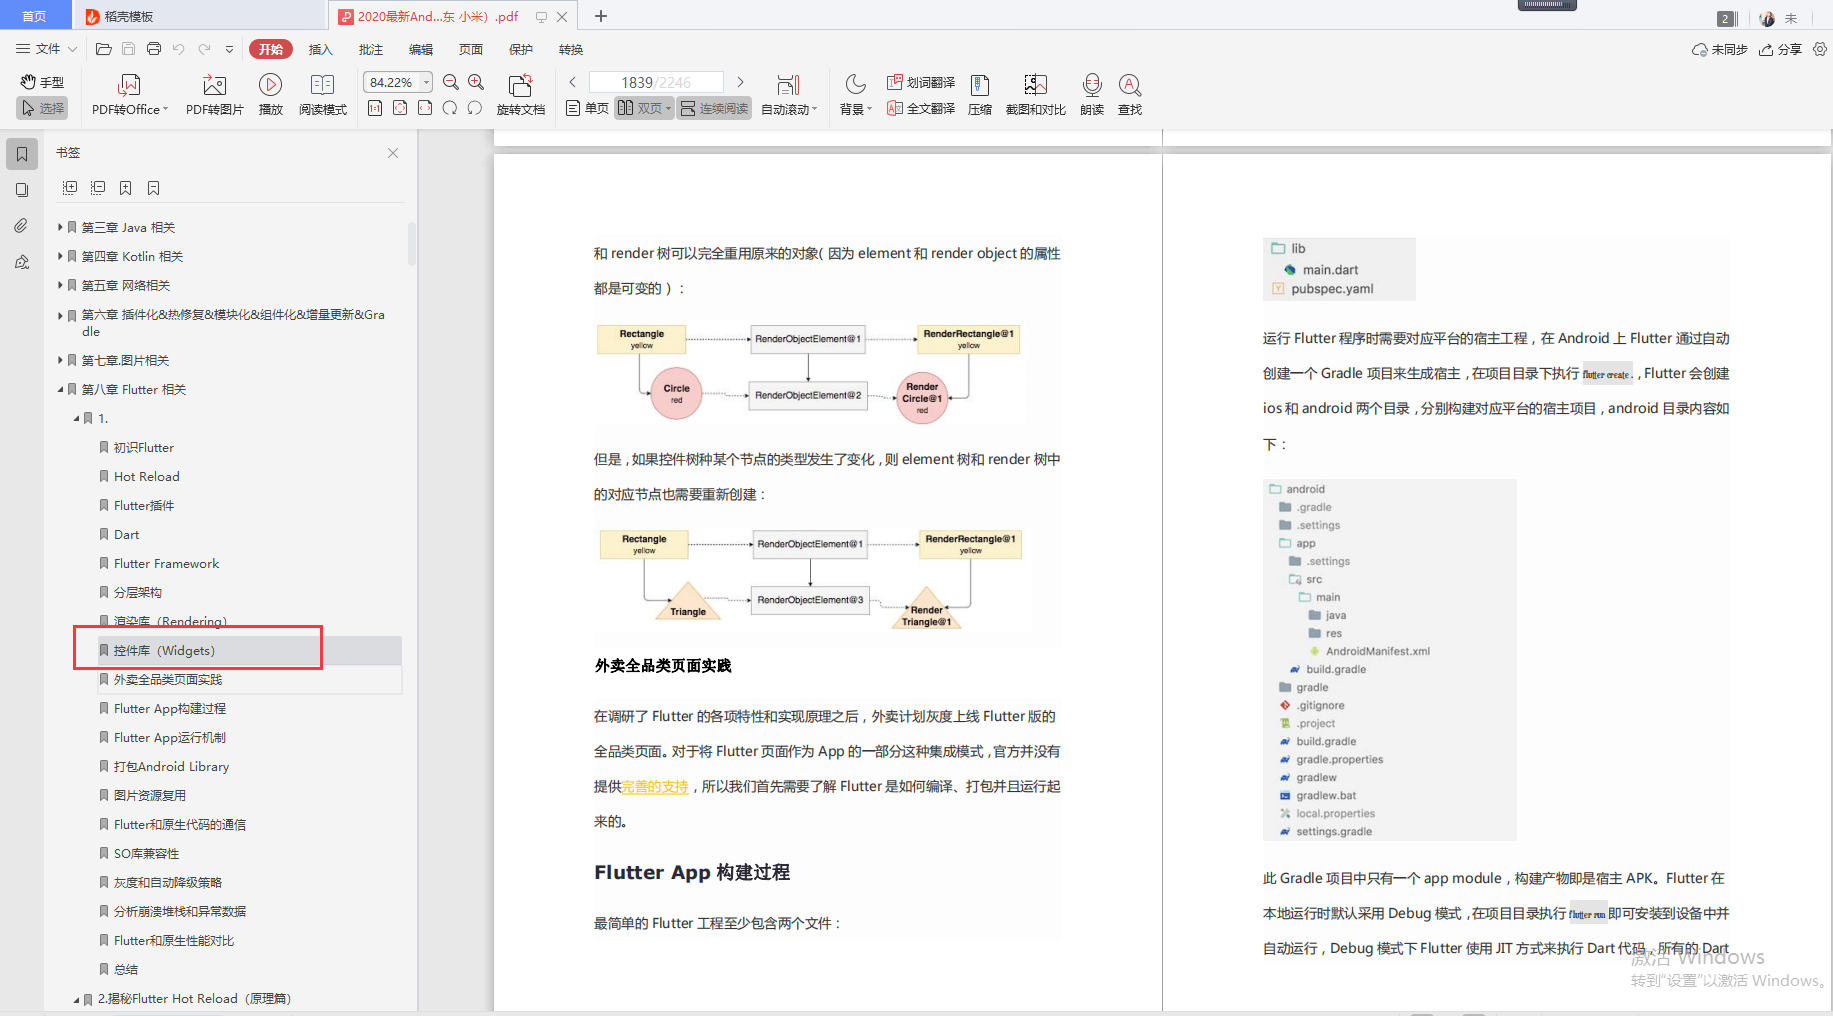The height and width of the screenshot is (1016, 1833).
Task: Switch to 转换 ribbon tab
Action: coord(571,49)
